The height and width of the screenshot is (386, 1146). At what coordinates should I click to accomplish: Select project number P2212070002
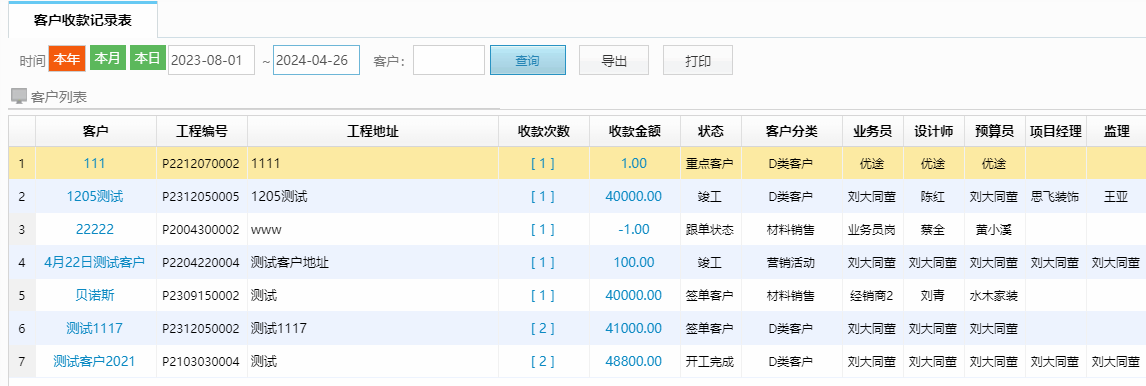click(x=201, y=164)
